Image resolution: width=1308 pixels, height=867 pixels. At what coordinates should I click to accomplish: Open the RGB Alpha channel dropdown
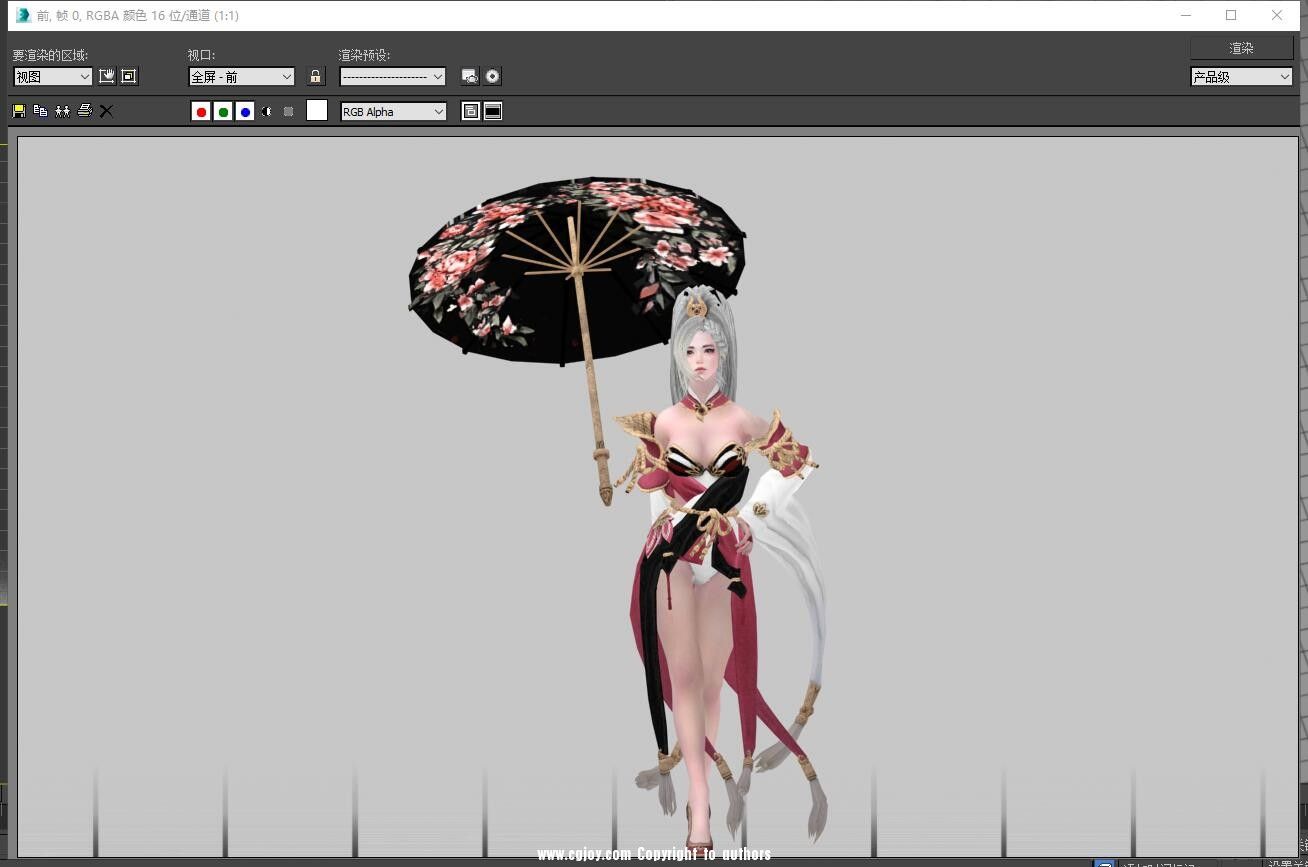coord(393,111)
